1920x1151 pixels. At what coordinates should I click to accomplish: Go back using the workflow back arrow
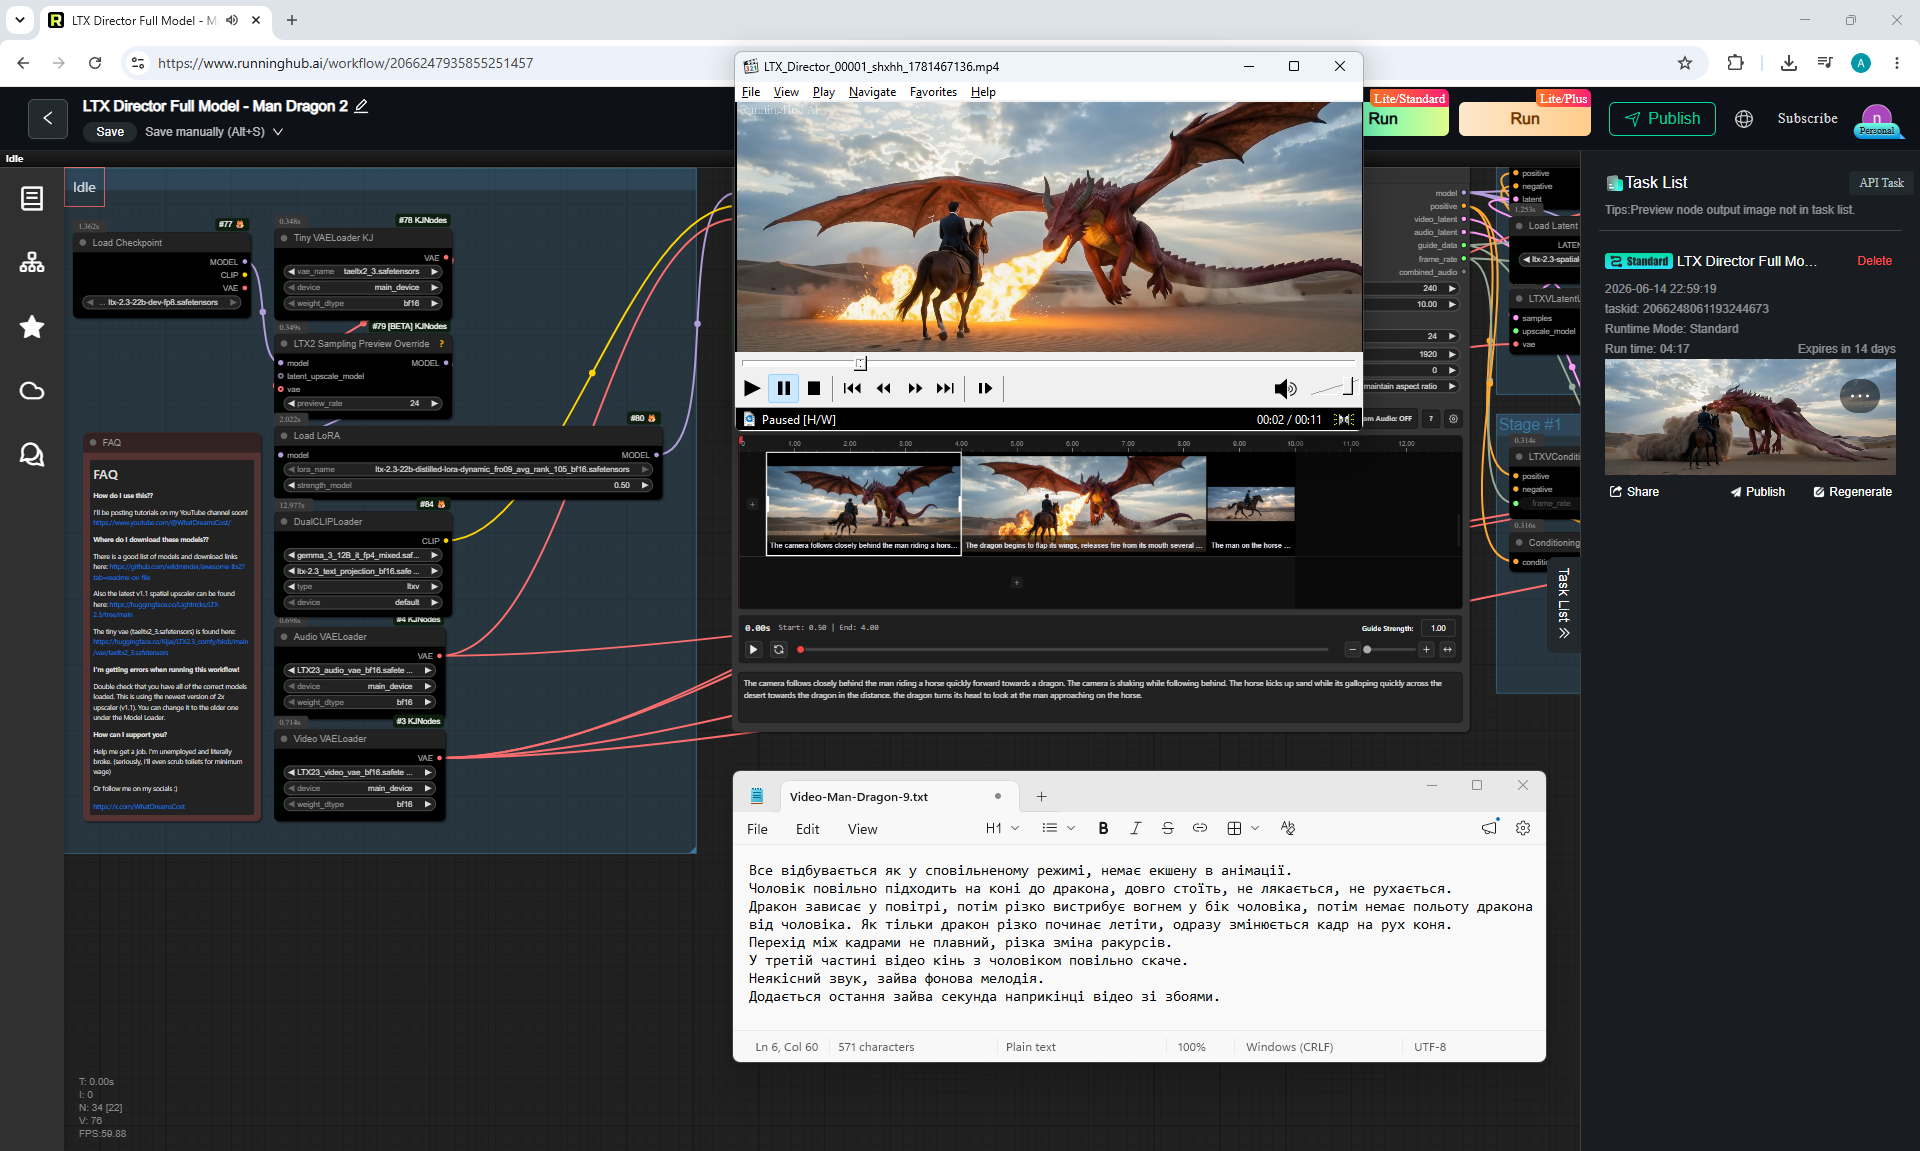pyautogui.click(x=48, y=119)
